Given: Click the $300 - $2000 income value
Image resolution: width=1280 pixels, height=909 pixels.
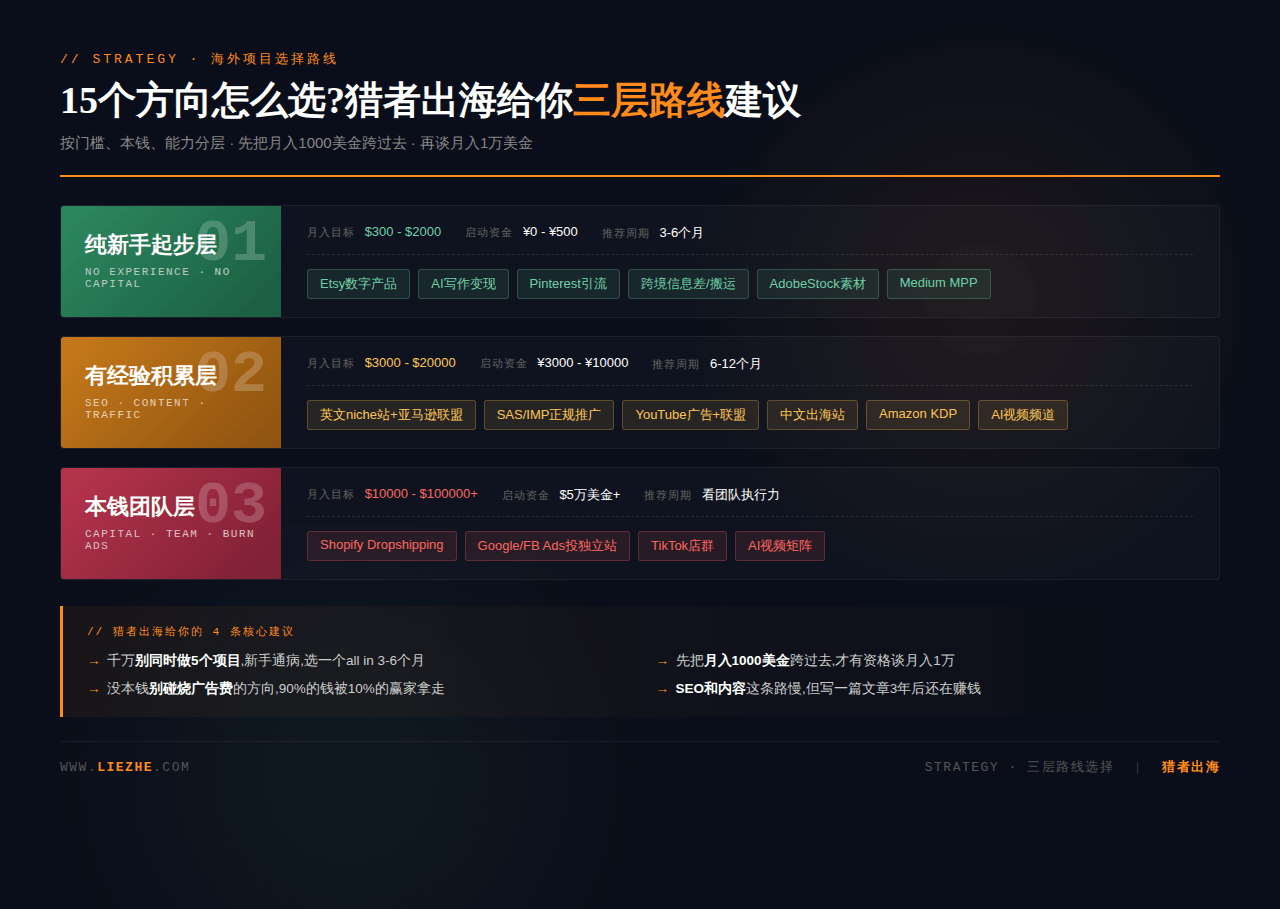Looking at the screenshot, I should point(403,232).
